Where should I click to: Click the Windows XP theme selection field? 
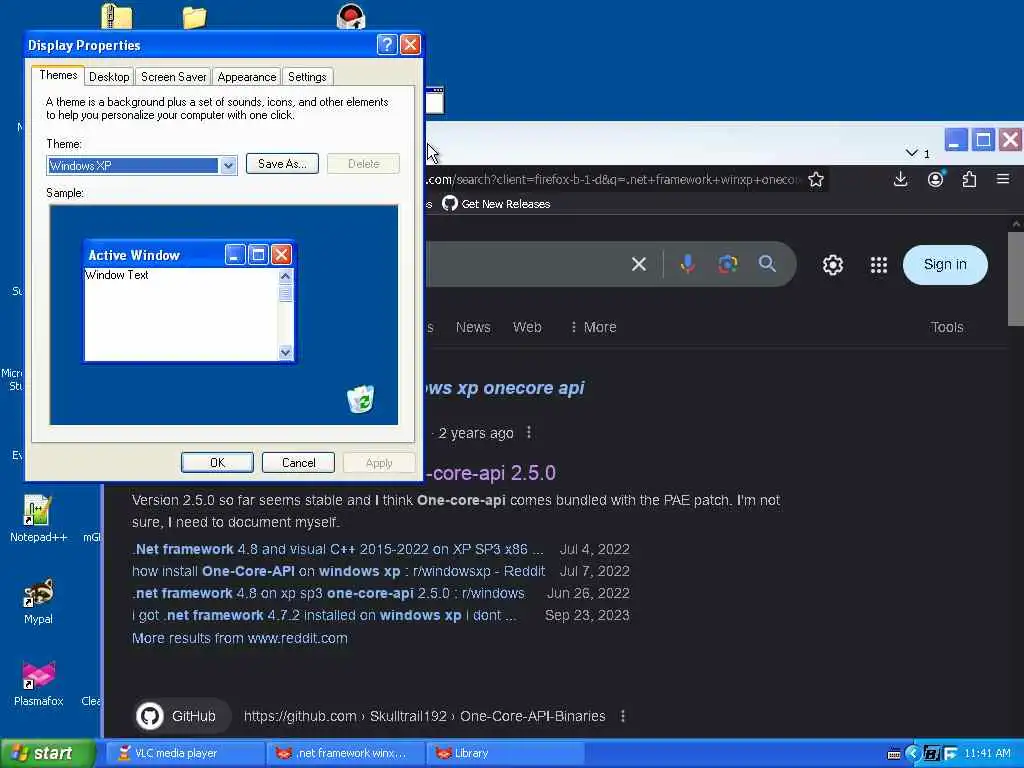click(x=133, y=165)
